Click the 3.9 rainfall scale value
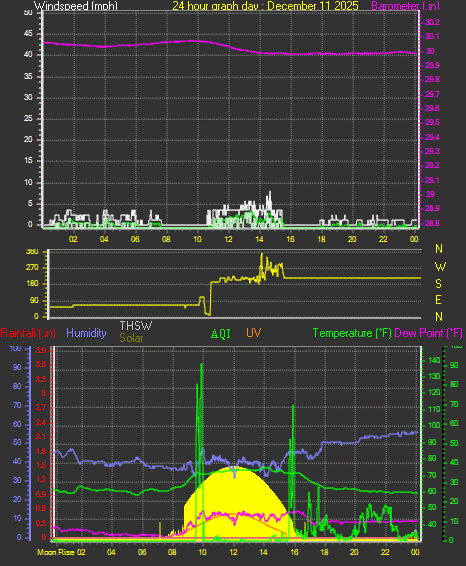 coord(41,350)
